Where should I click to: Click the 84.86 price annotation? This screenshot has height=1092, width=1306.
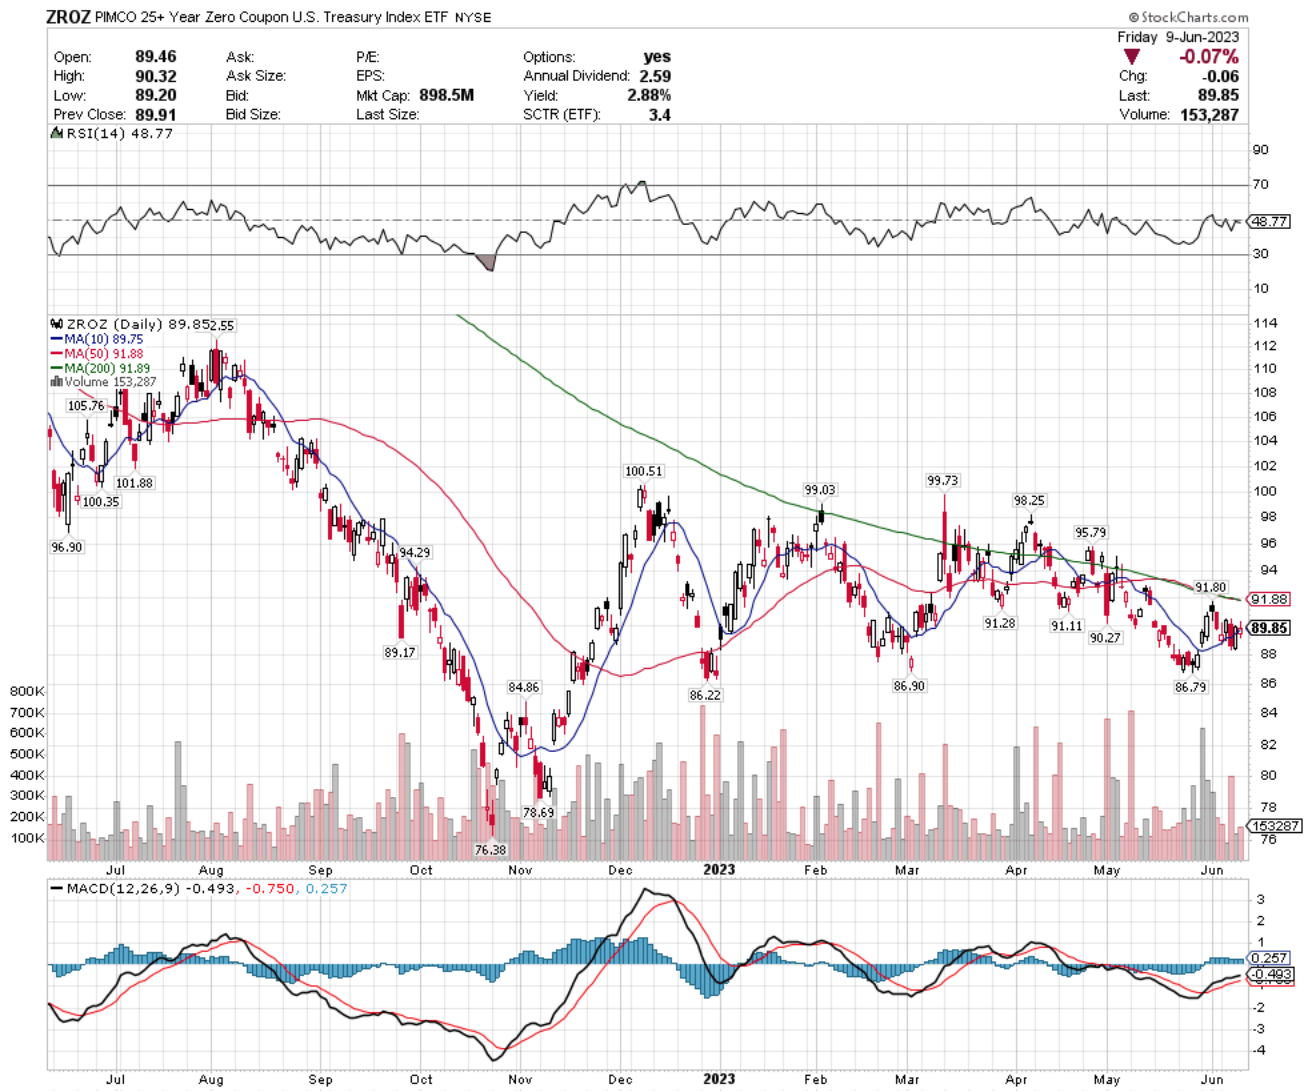point(524,688)
